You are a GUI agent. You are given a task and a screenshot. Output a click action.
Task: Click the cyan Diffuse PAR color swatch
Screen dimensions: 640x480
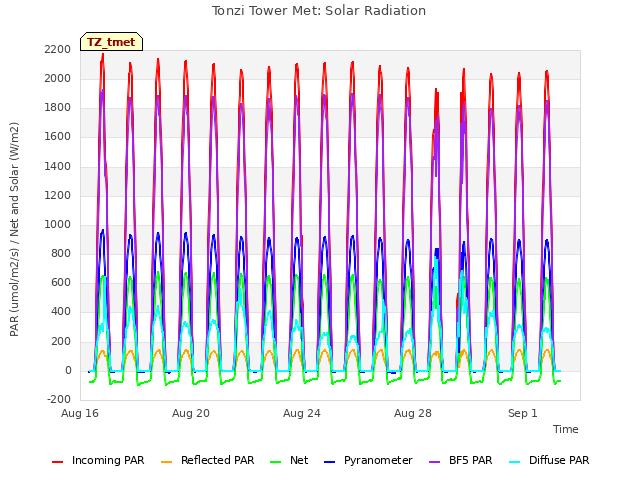click(515, 462)
